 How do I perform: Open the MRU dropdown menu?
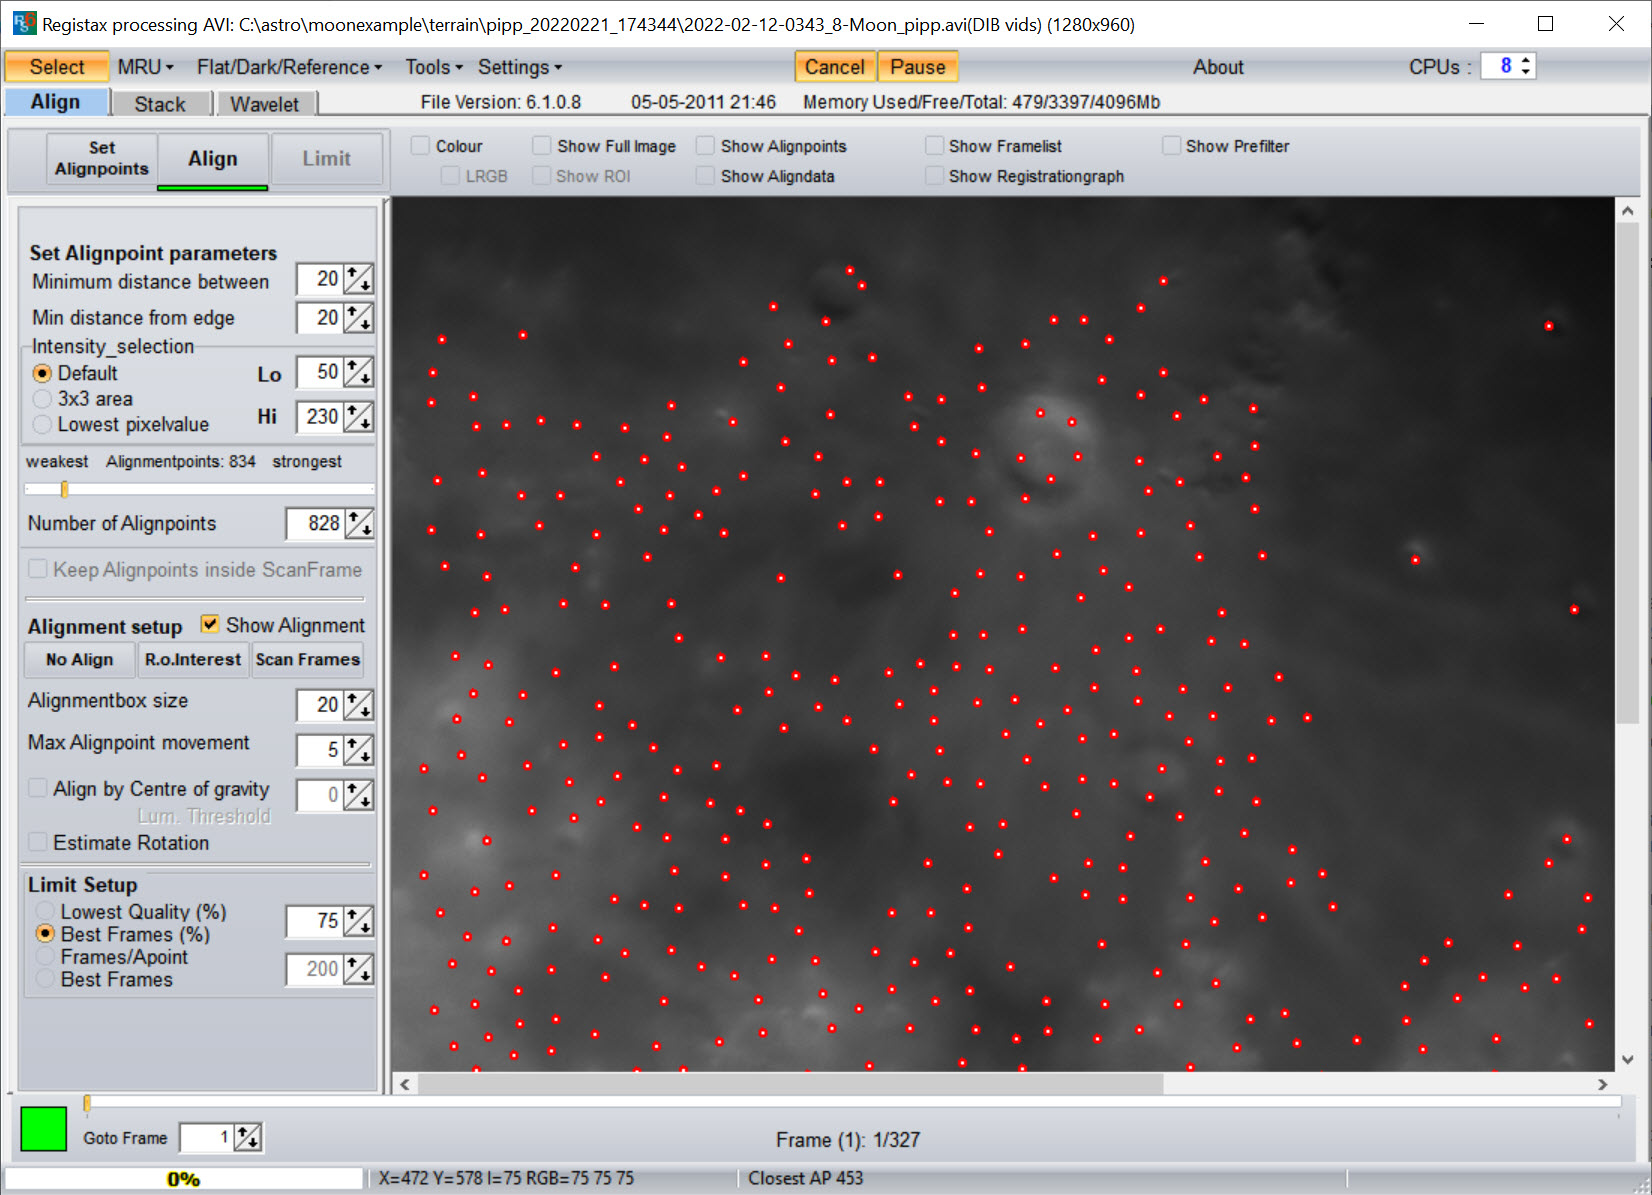click(x=145, y=67)
